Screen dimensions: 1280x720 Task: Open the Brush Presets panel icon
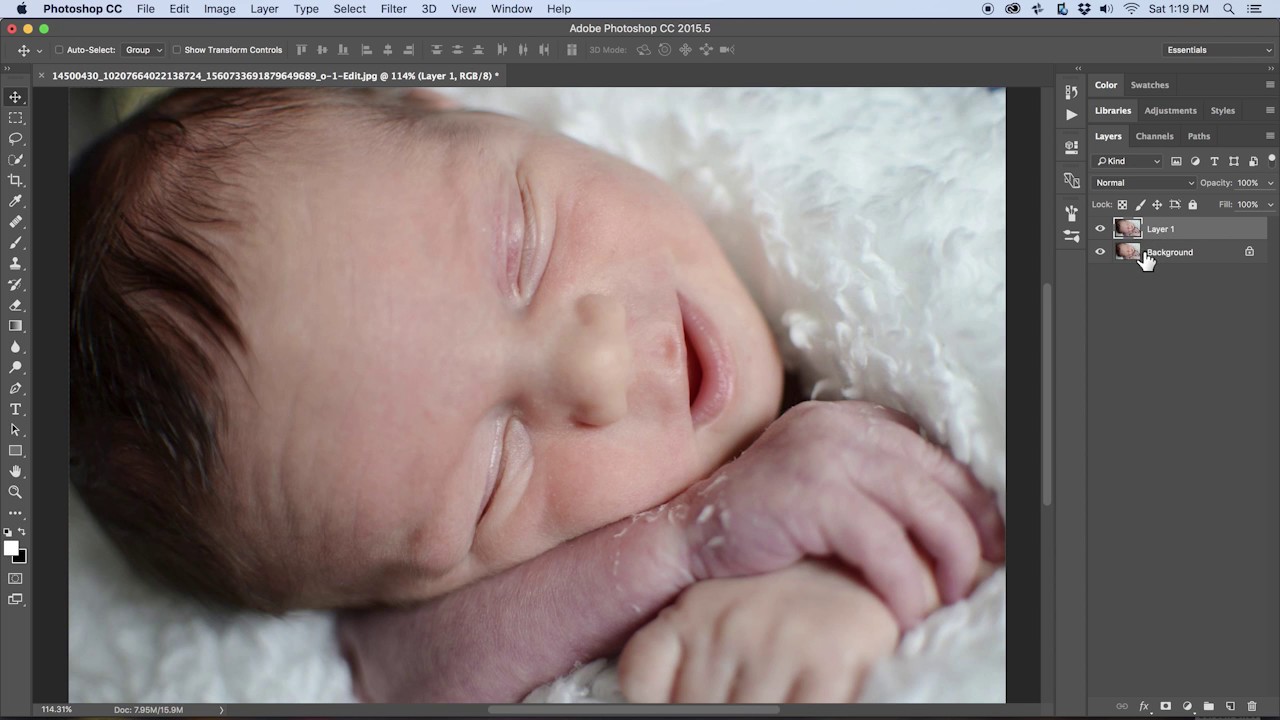click(1071, 236)
